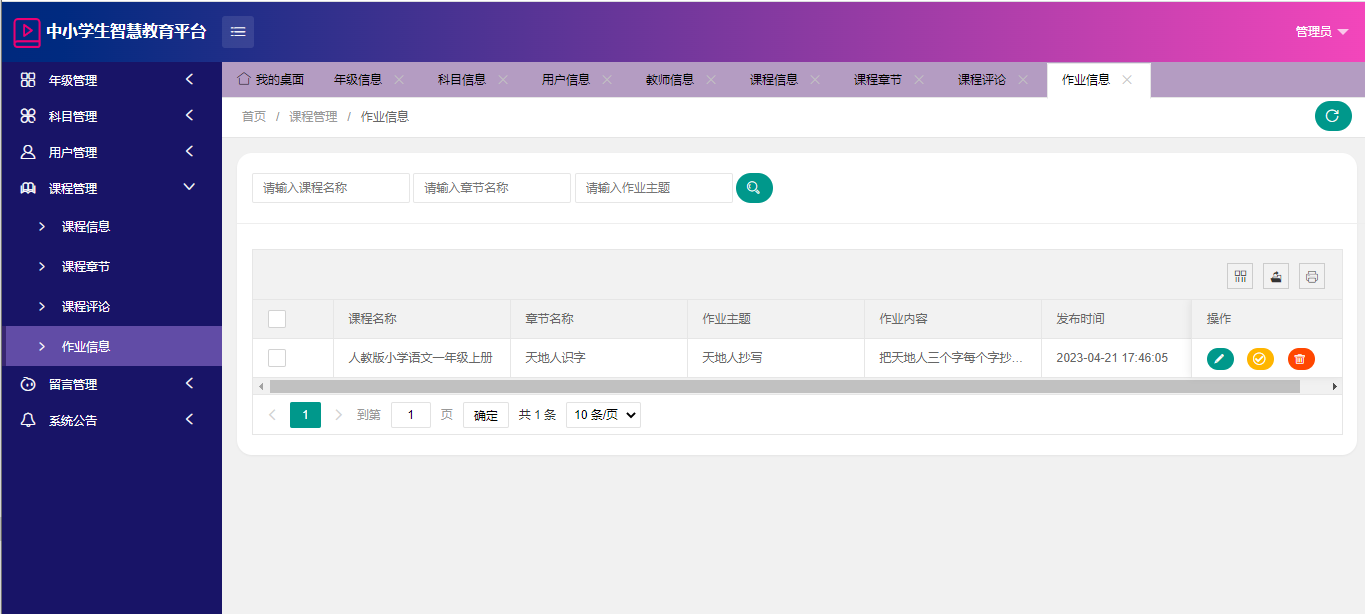
Task: Expand the 系统公告 menu
Action: point(189,420)
